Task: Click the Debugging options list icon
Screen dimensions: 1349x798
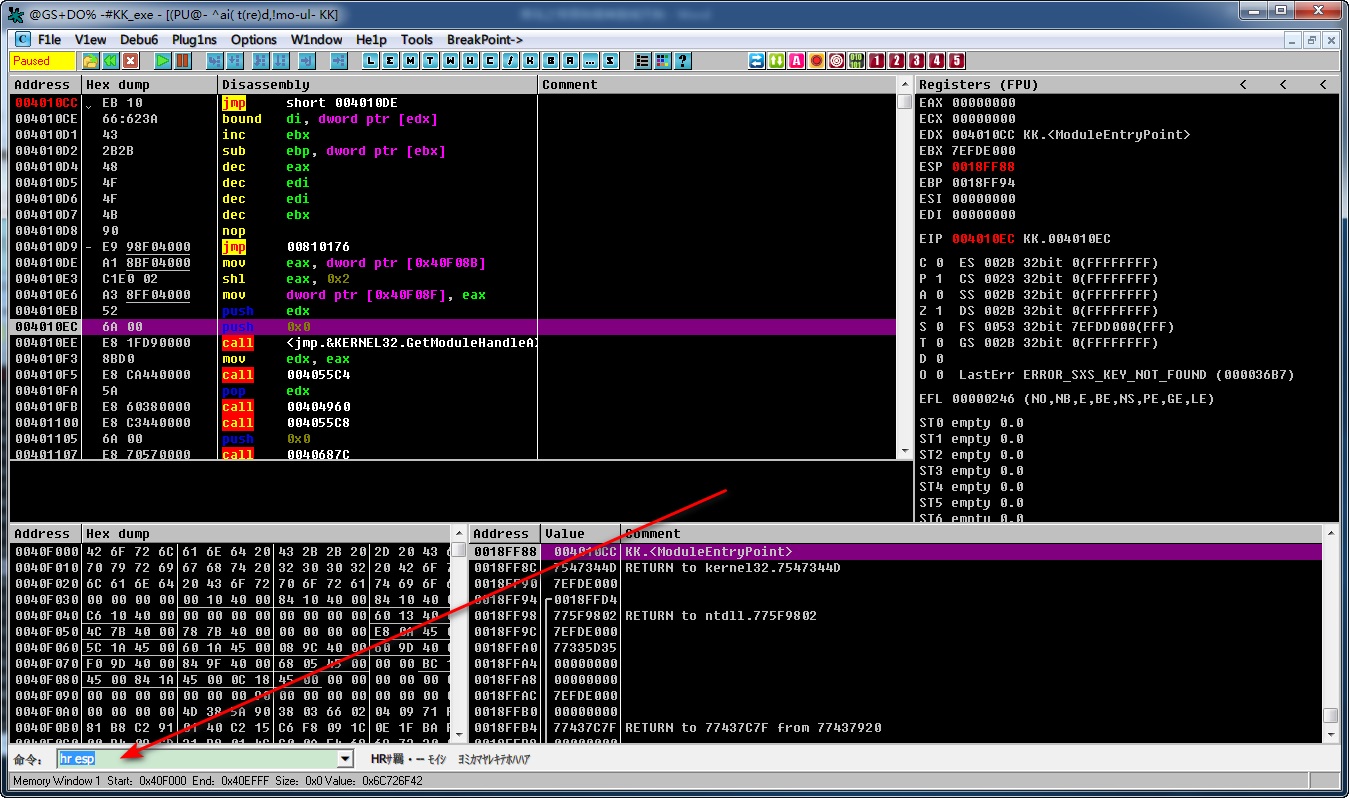Action: point(643,61)
